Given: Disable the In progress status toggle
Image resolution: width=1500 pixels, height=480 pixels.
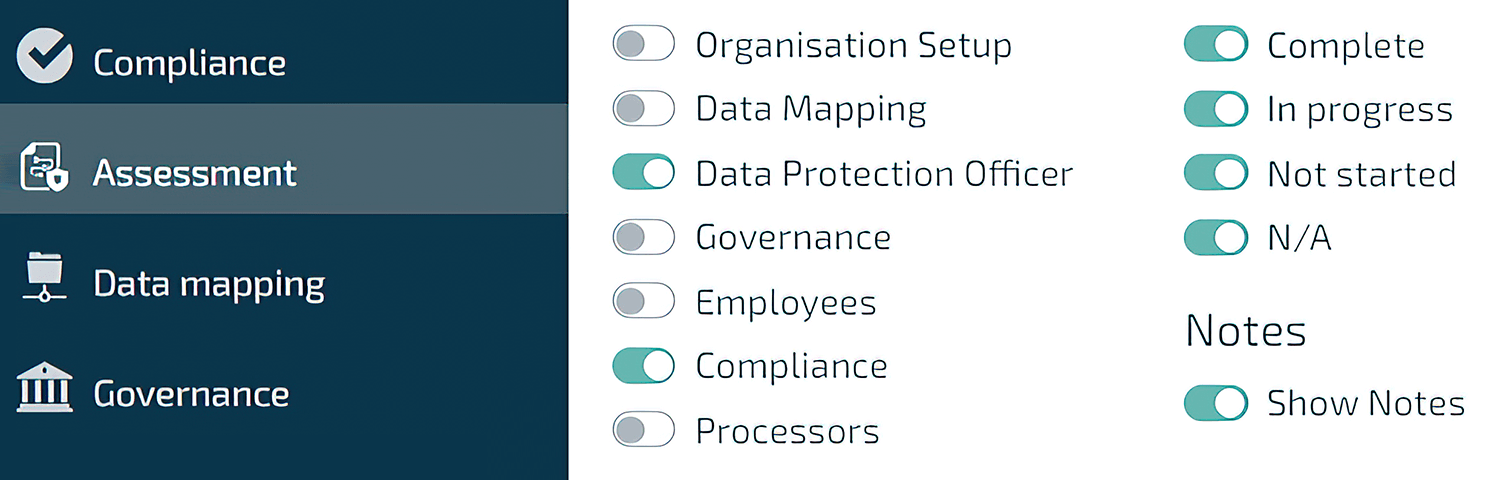Looking at the screenshot, I should pyautogui.click(x=1216, y=108).
